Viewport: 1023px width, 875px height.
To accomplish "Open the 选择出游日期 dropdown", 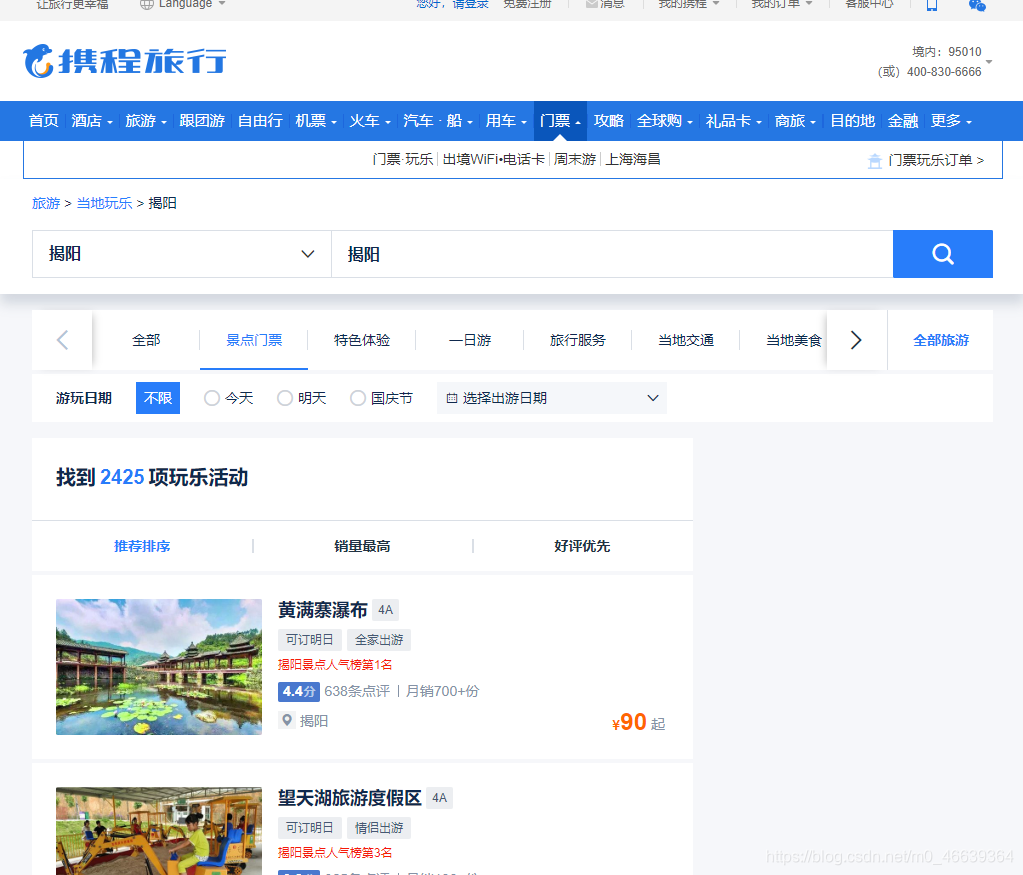I will tap(552, 398).
